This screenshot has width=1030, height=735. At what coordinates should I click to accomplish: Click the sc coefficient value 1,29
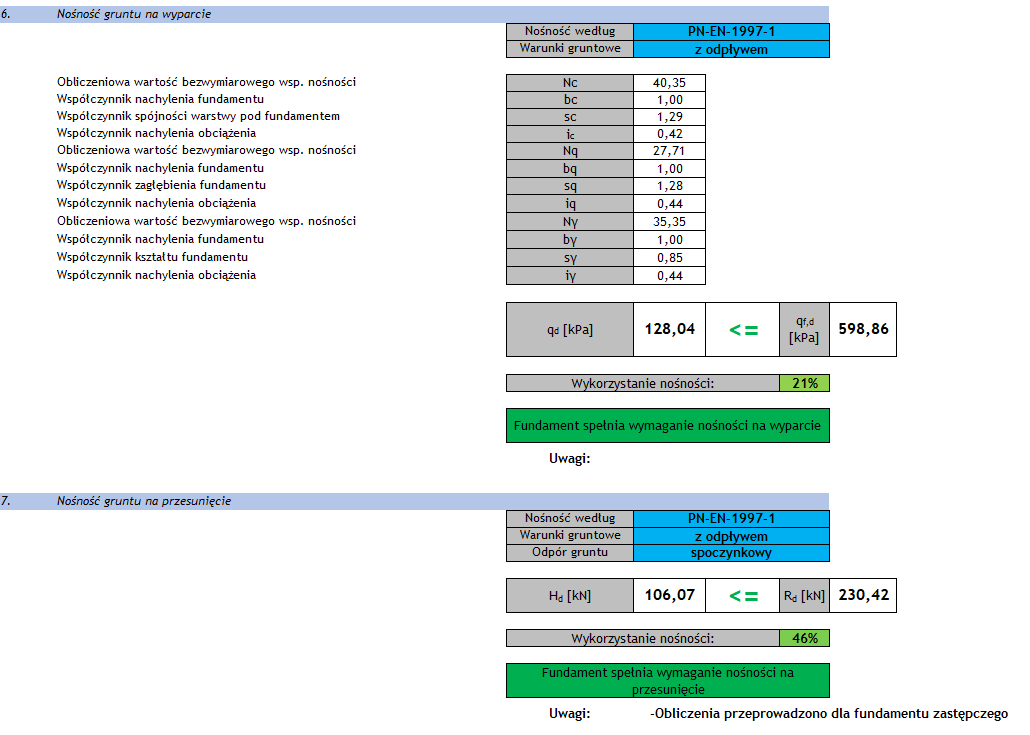tap(669, 117)
